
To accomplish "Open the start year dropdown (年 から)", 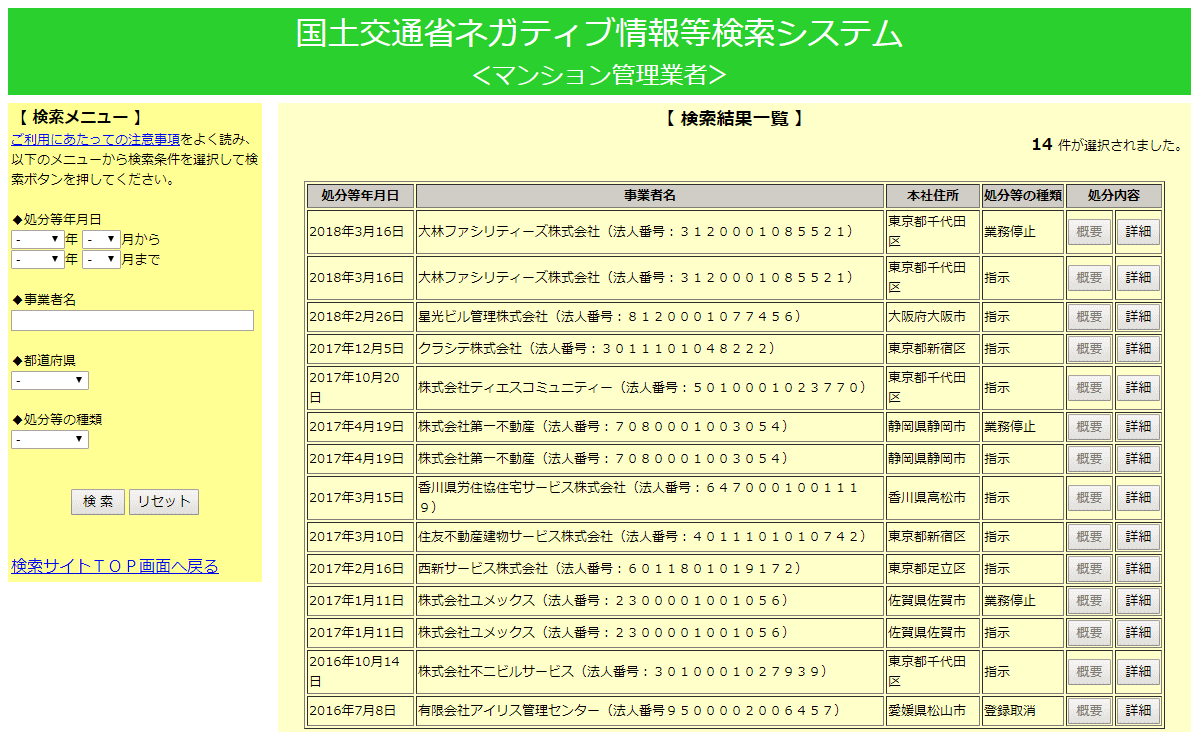I will coord(37,239).
